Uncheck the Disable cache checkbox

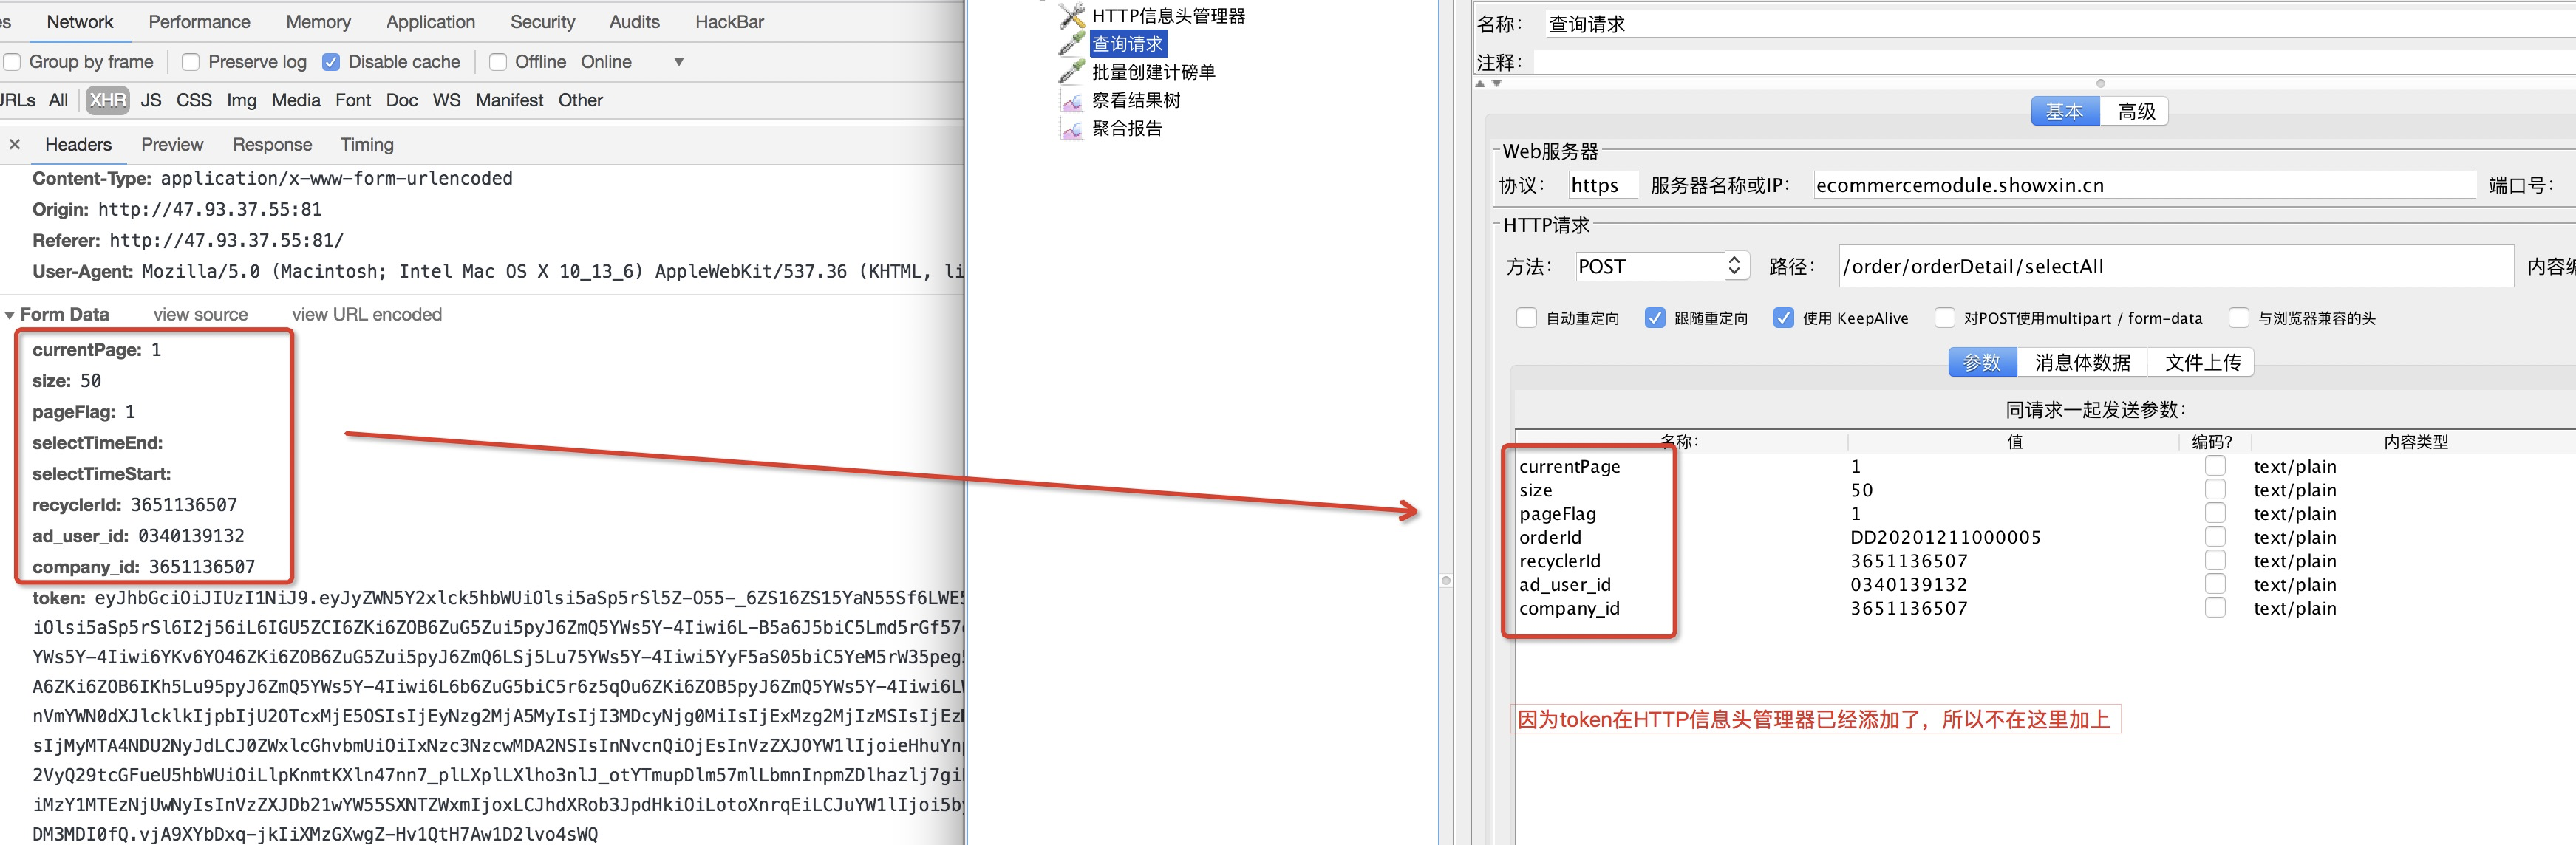(x=331, y=62)
